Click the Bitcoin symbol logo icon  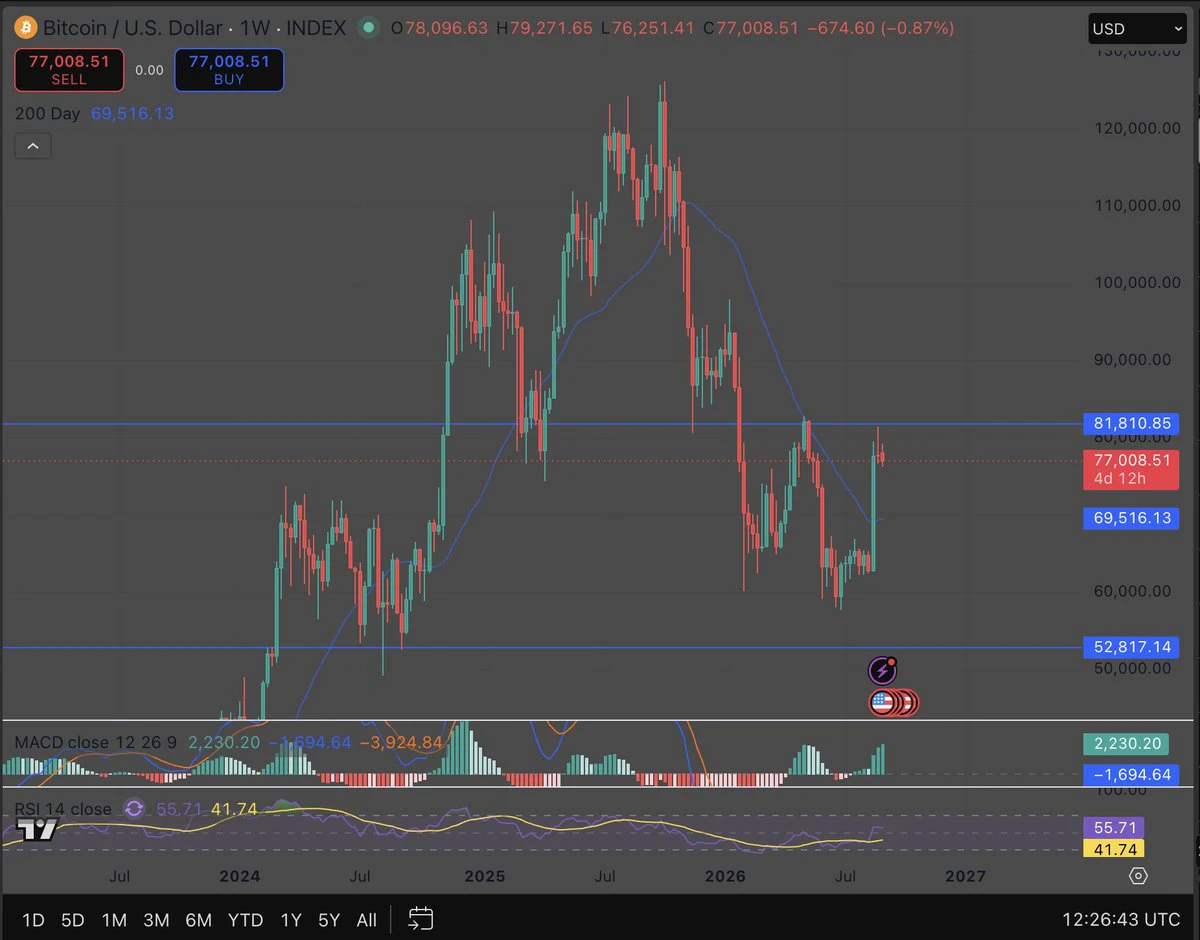click(25, 28)
